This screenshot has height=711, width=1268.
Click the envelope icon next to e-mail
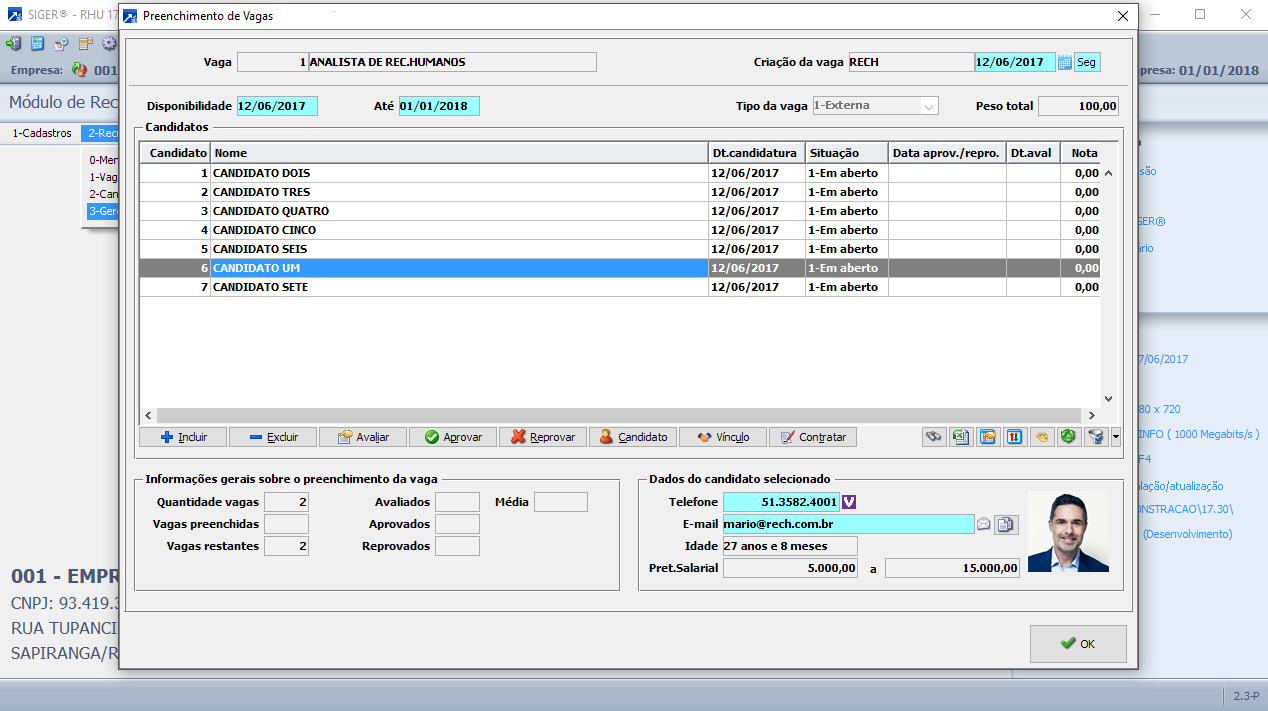(x=983, y=524)
